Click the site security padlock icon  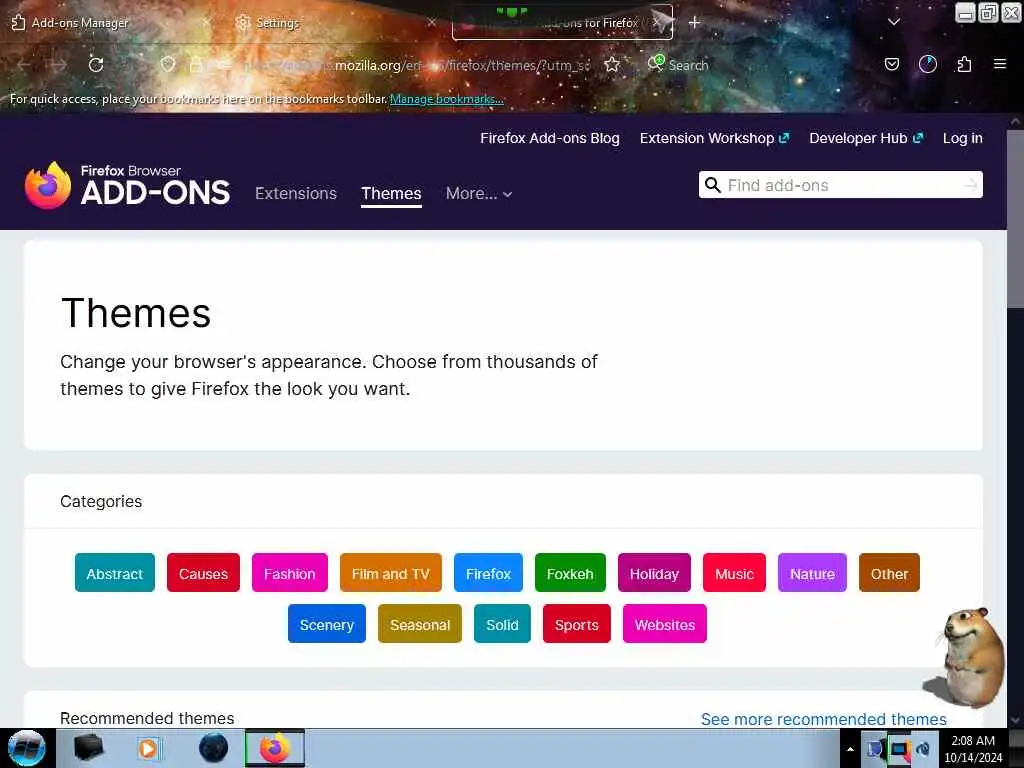195,65
